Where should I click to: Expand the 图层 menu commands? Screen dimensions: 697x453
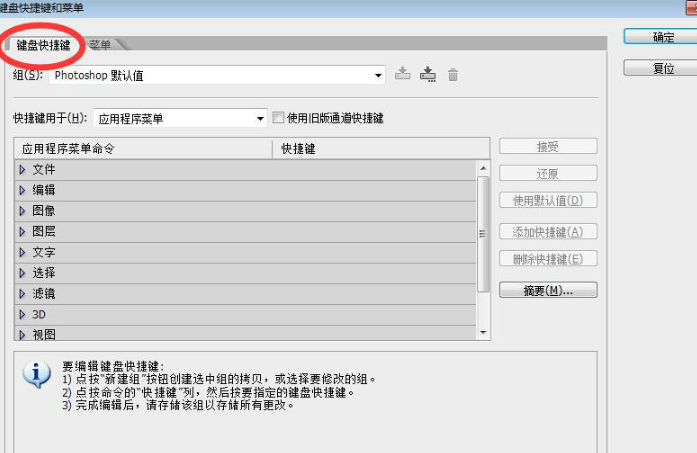[x=22, y=232]
